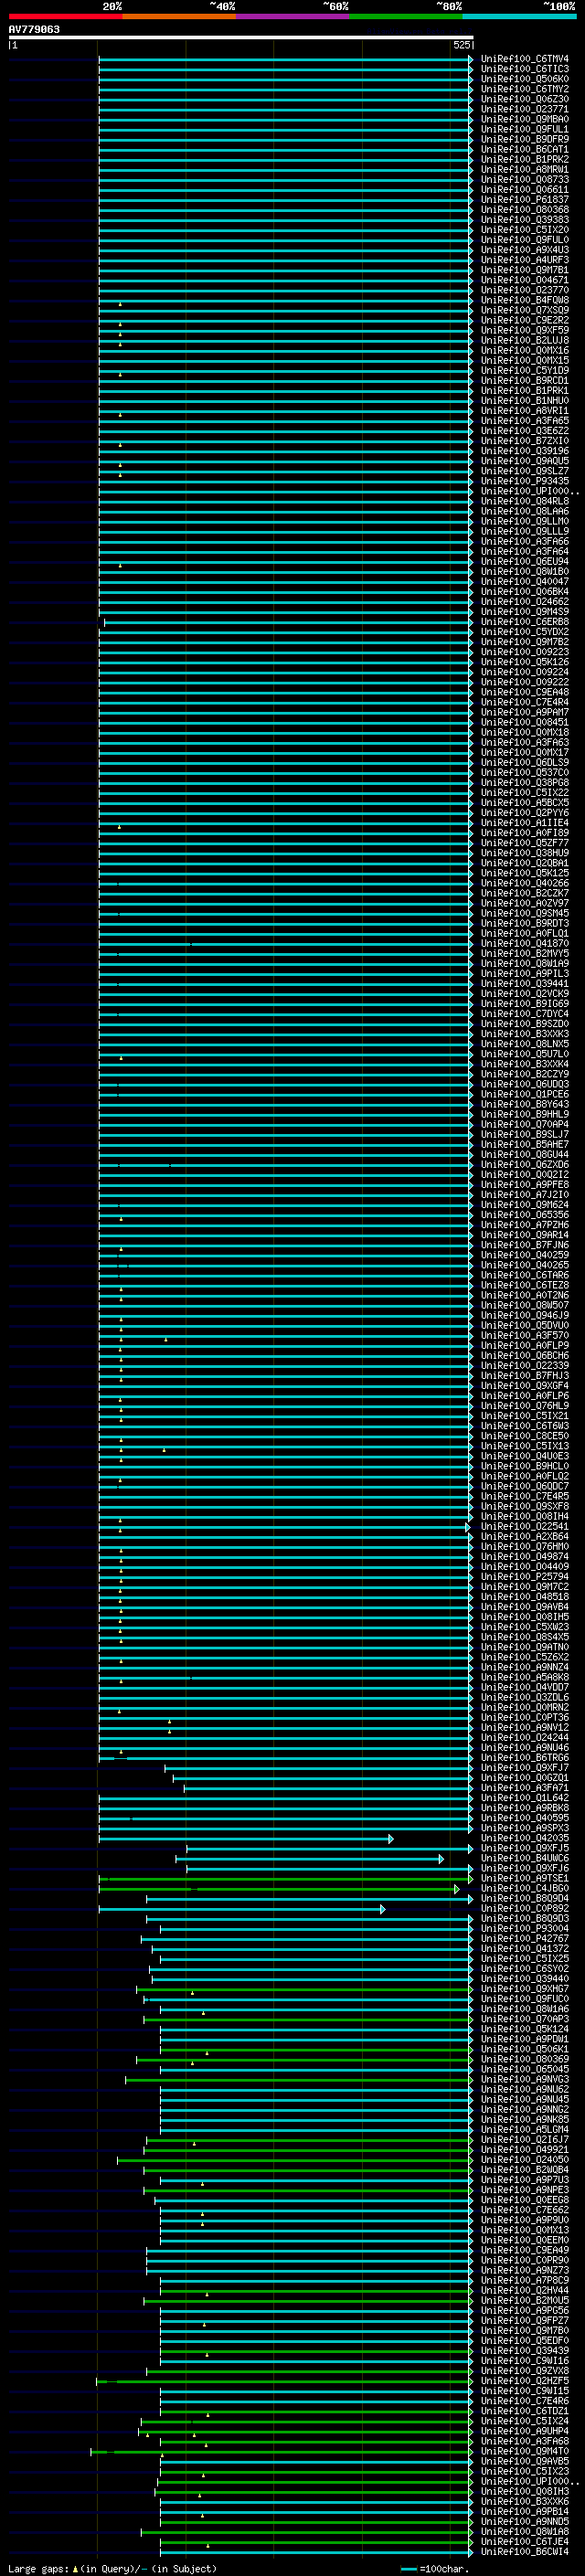Click the arrow tip of the UniRef100_C0P892 bar

point(382,1909)
